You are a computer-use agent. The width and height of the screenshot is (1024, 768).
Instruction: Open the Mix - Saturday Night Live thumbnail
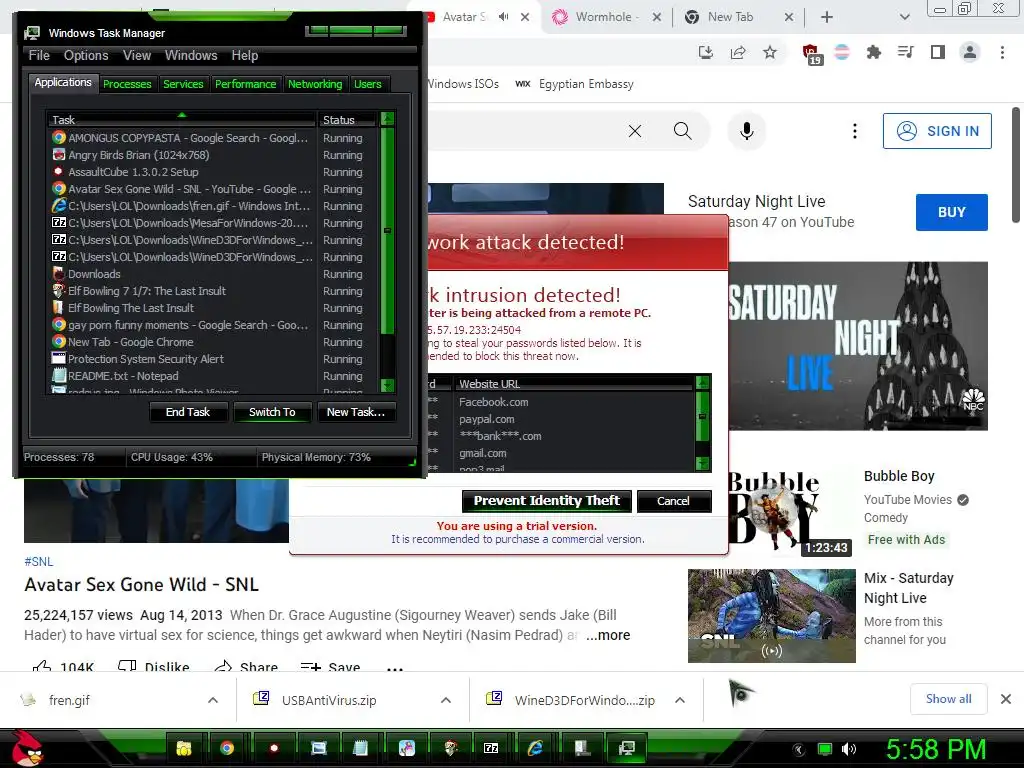coord(771,616)
